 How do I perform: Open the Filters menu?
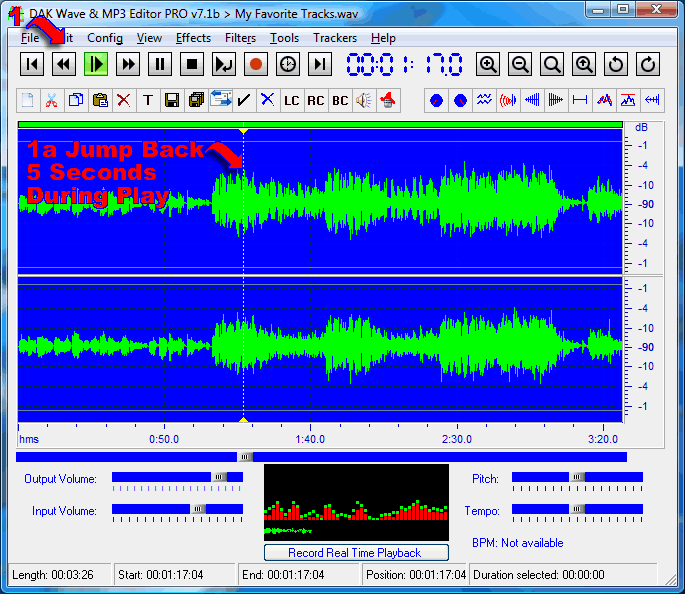(240, 38)
